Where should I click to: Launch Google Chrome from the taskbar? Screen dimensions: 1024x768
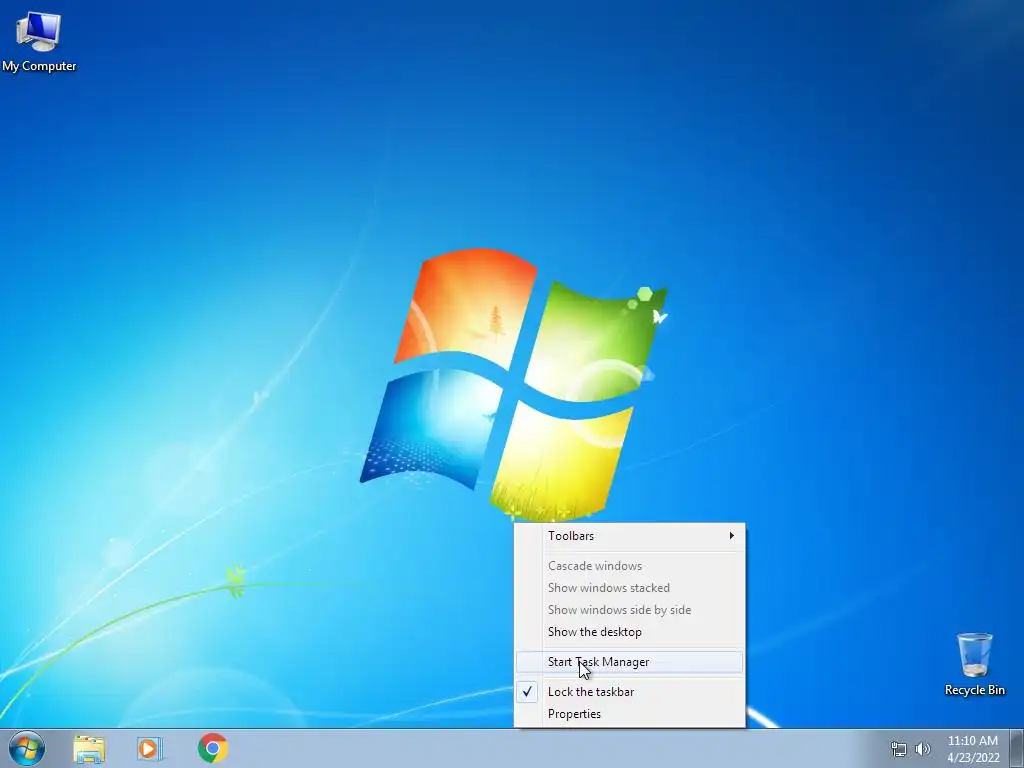[x=212, y=748]
